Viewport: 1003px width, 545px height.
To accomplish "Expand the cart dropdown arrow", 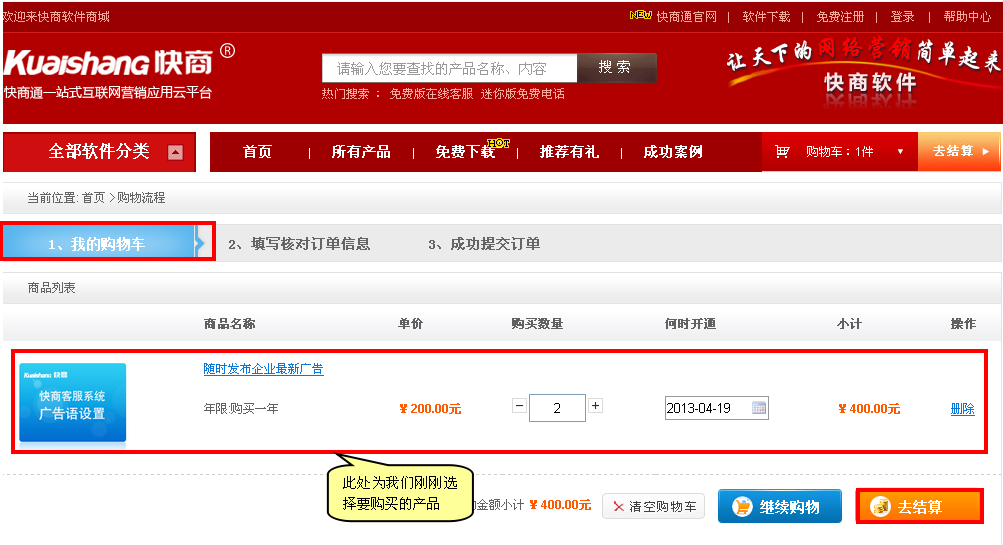I will coord(900,152).
